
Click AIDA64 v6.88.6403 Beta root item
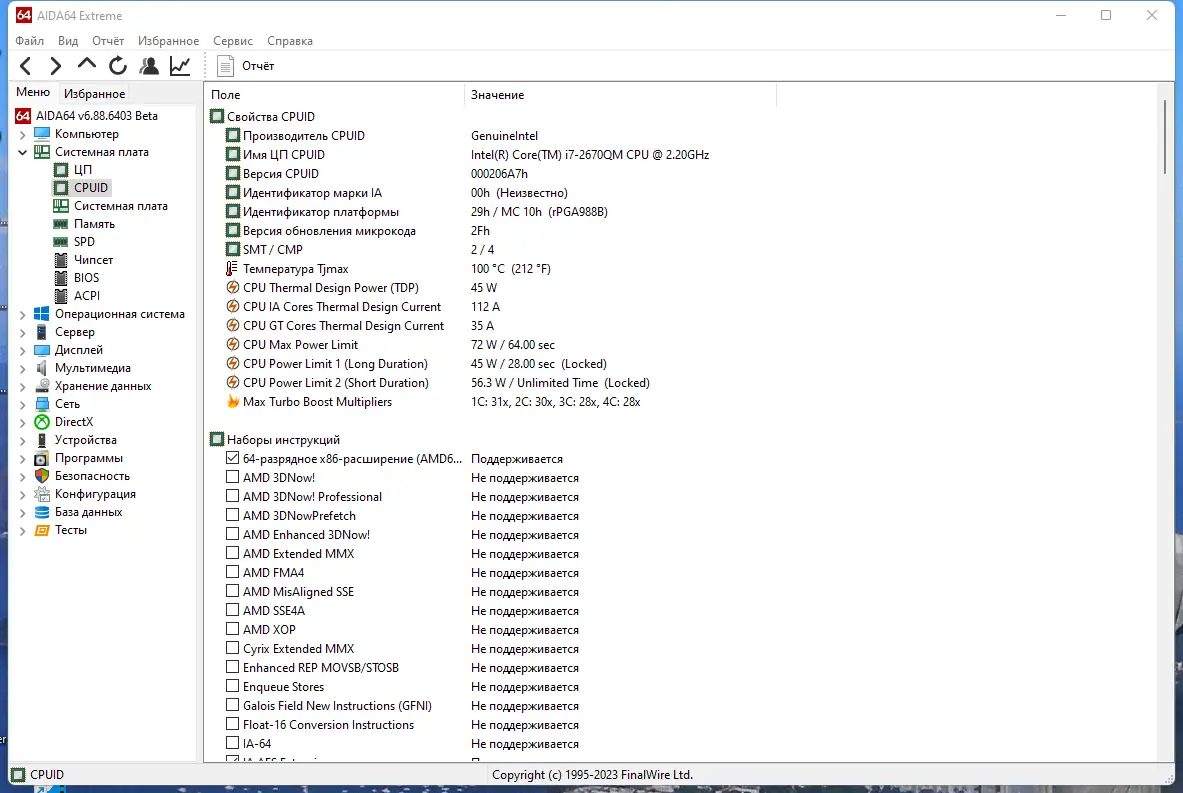pos(97,116)
